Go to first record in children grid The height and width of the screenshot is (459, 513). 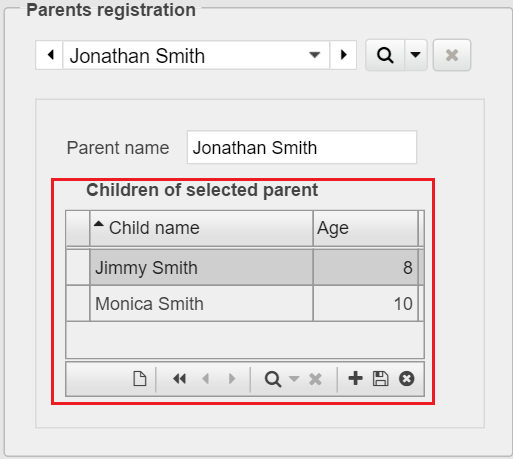pyautogui.click(x=180, y=379)
